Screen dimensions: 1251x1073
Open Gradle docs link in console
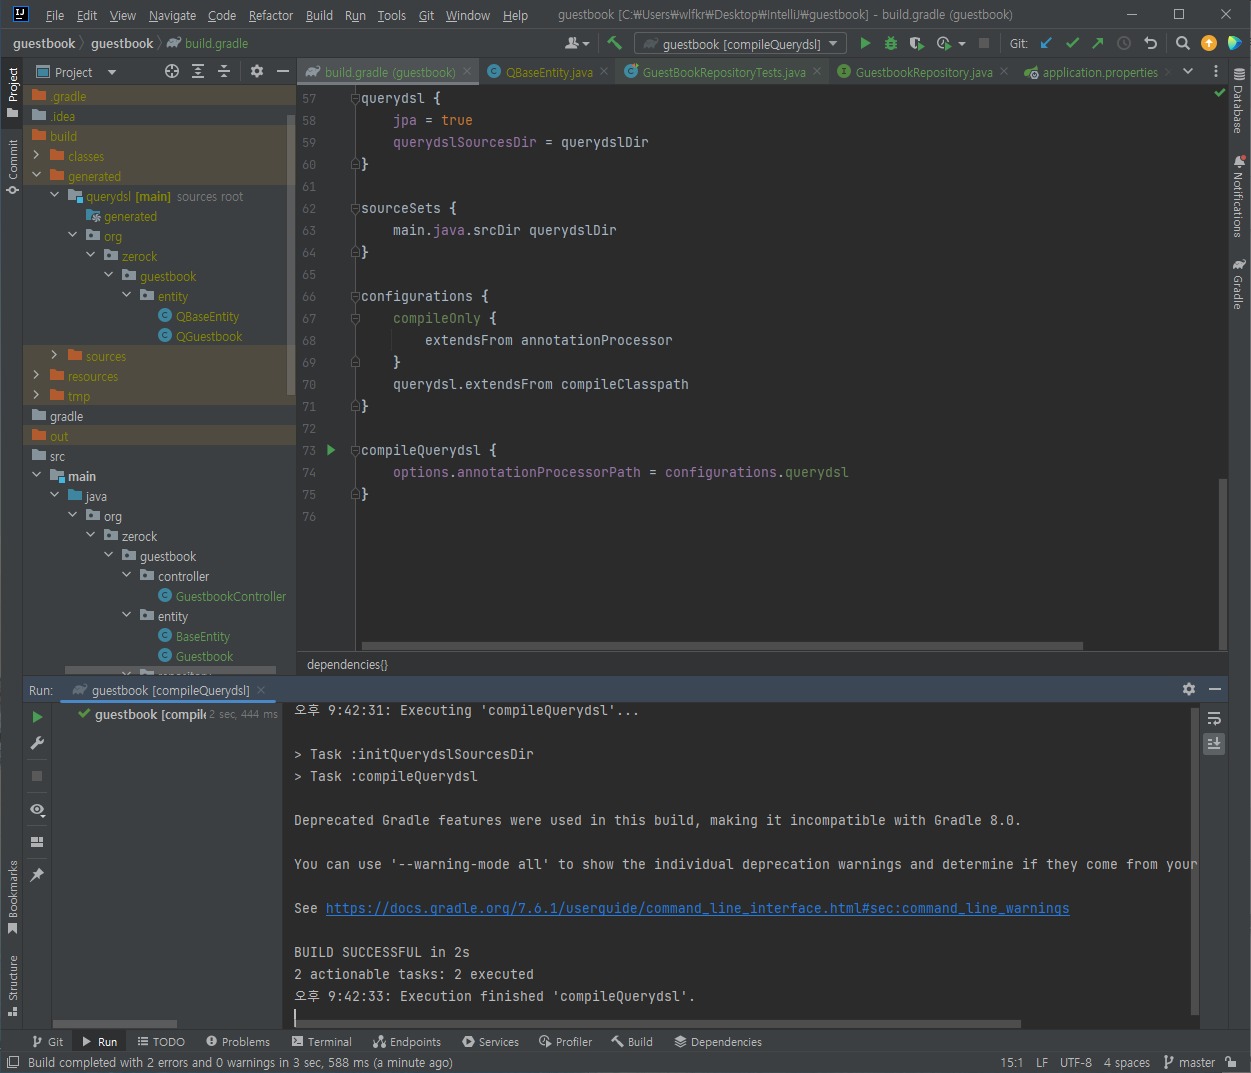[x=697, y=908]
